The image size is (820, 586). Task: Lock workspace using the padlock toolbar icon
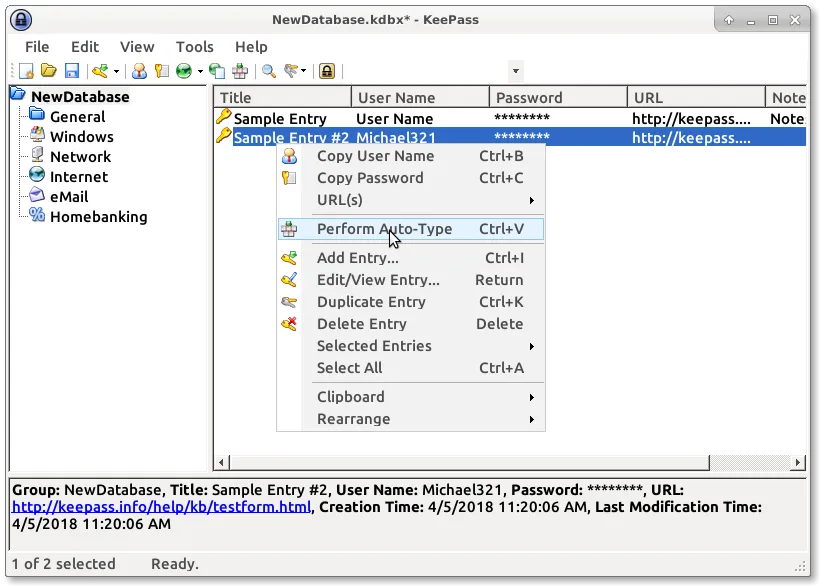[x=326, y=71]
